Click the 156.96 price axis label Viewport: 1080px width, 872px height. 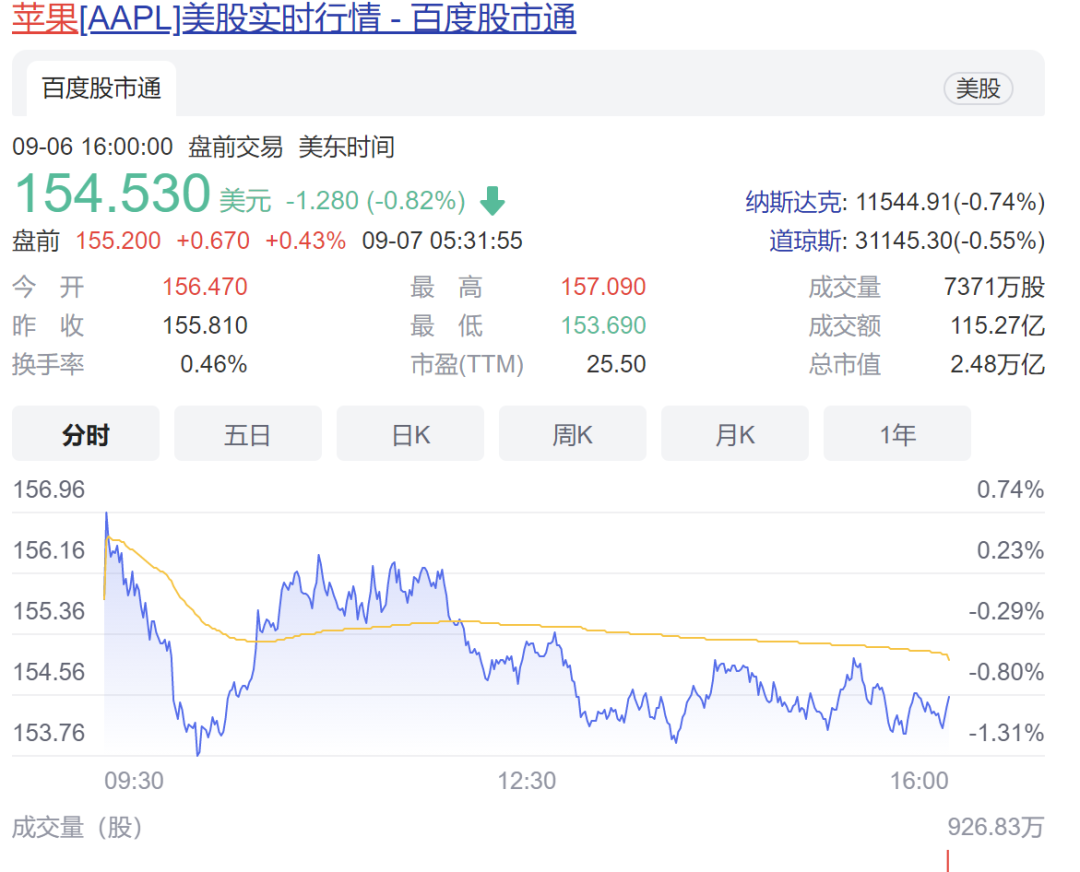[46, 490]
